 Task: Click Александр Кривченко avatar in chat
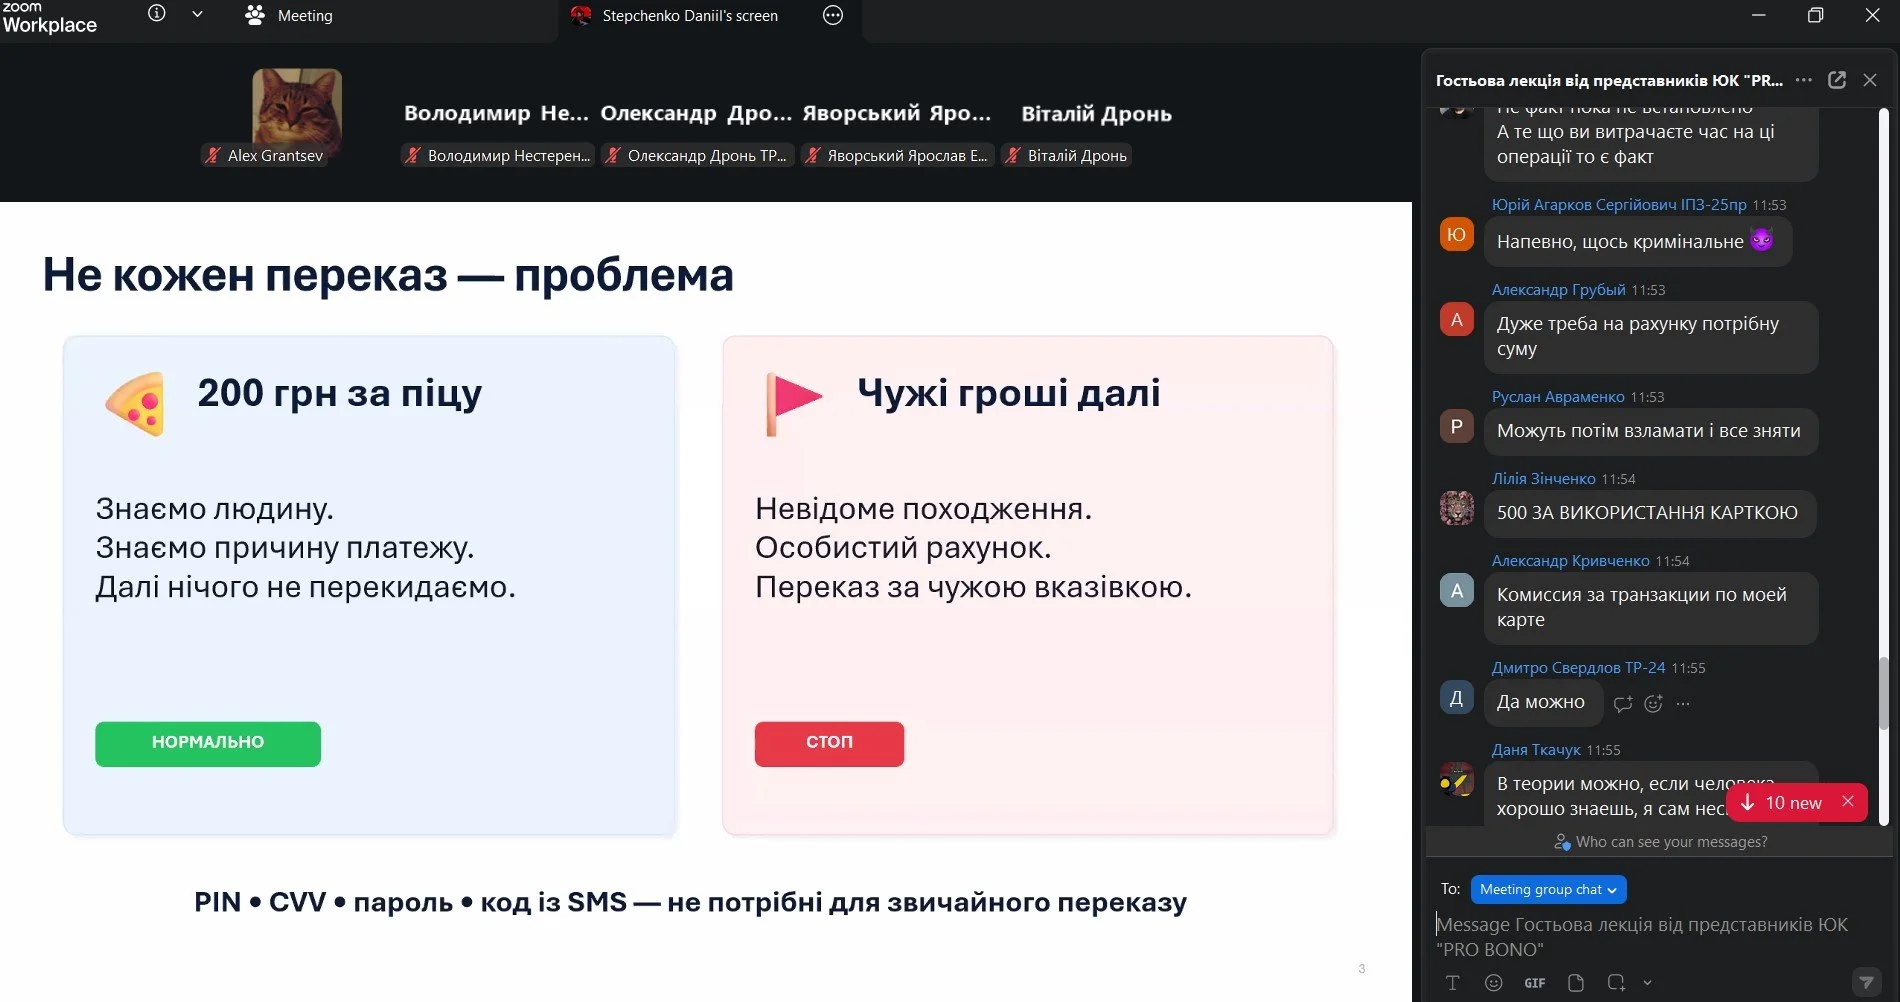pyautogui.click(x=1456, y=590)
